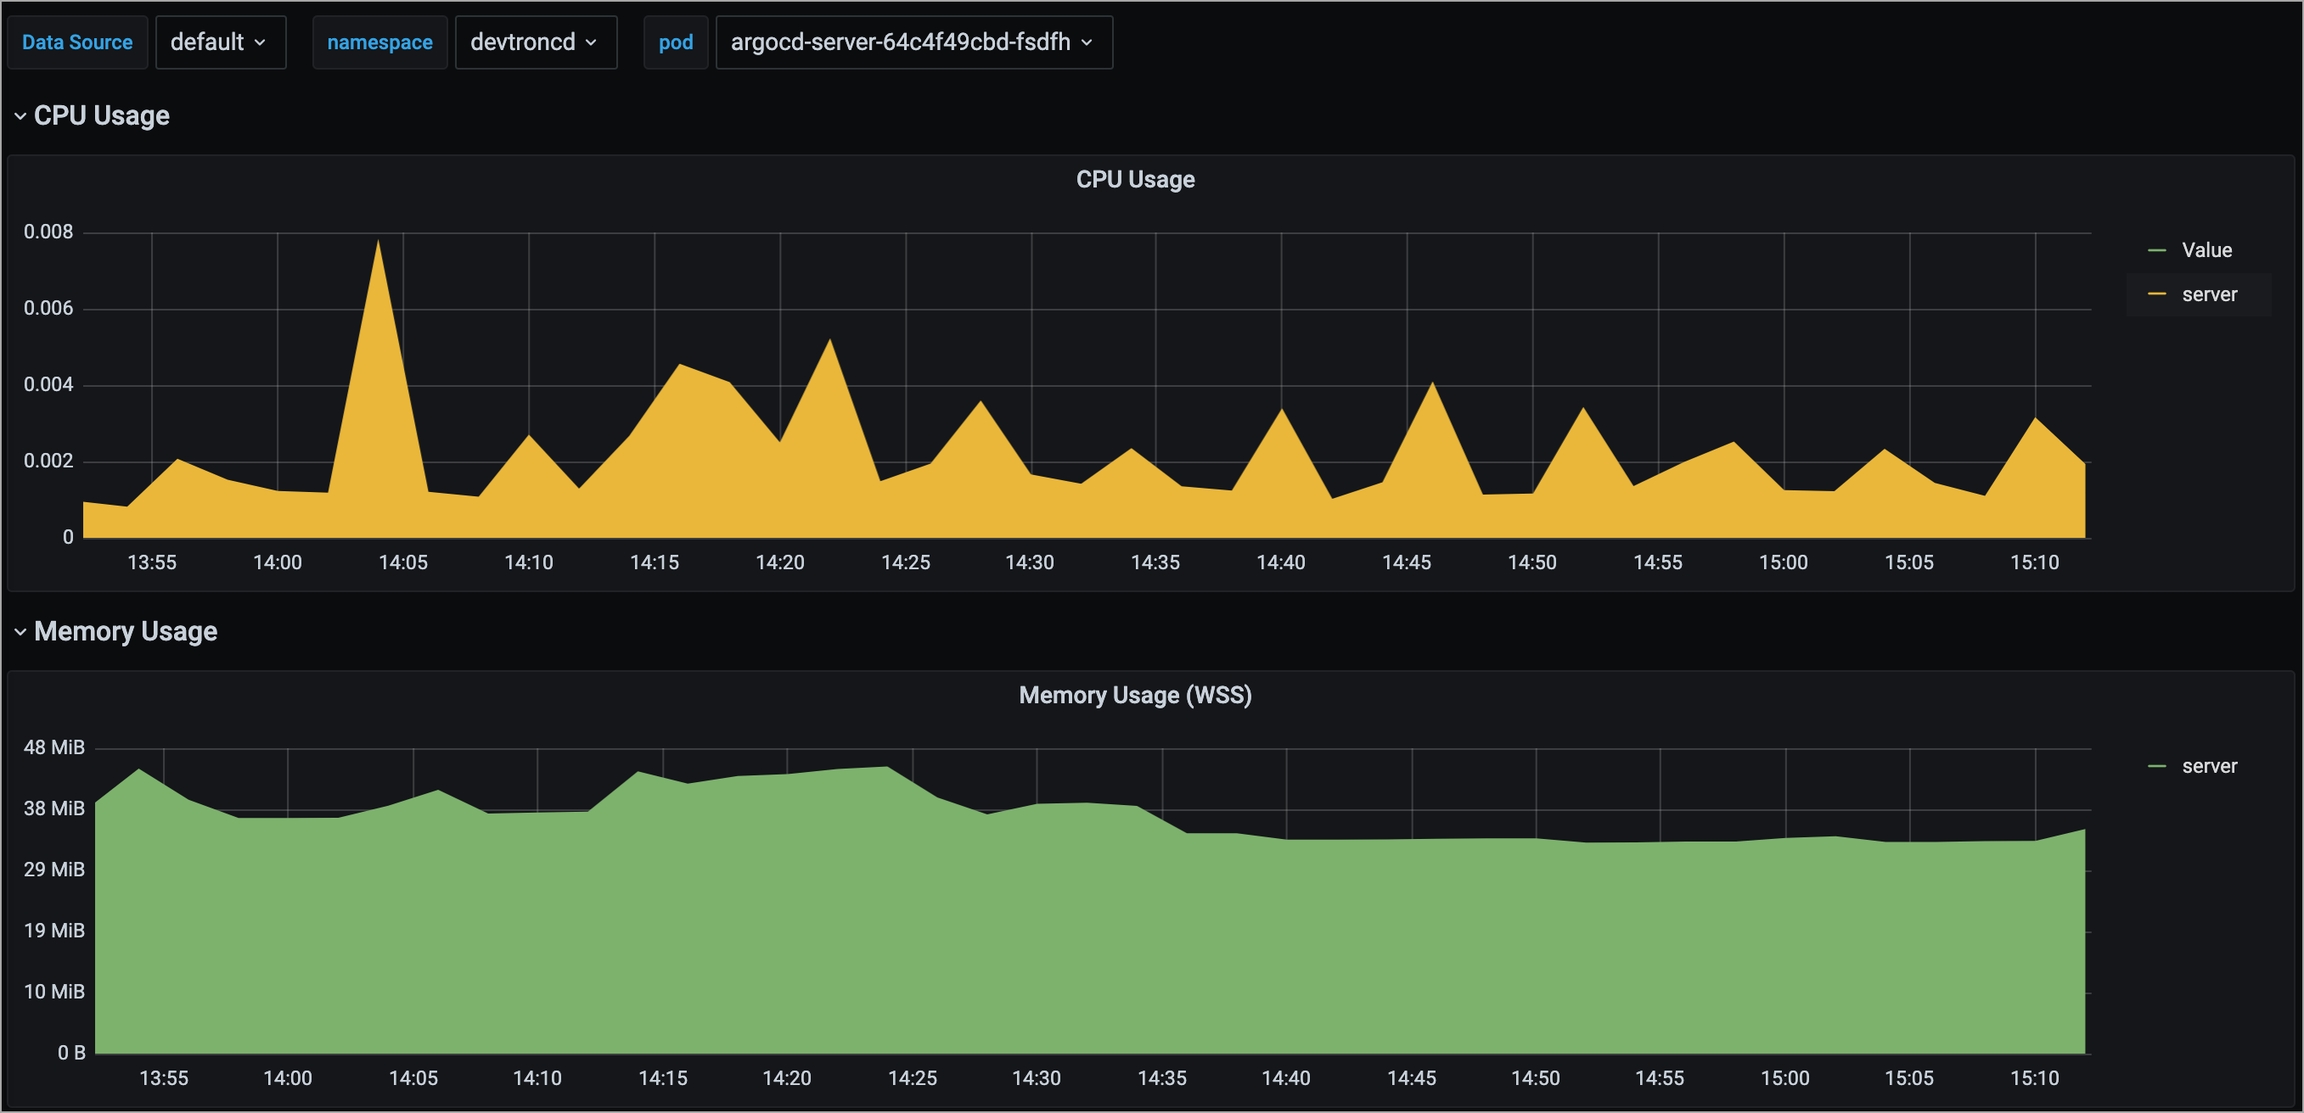Image resolution: width=2304 pixels, height=1113 pixels.
Task: Toggle the Value series in CPU legend
Action: (2206, 250)
